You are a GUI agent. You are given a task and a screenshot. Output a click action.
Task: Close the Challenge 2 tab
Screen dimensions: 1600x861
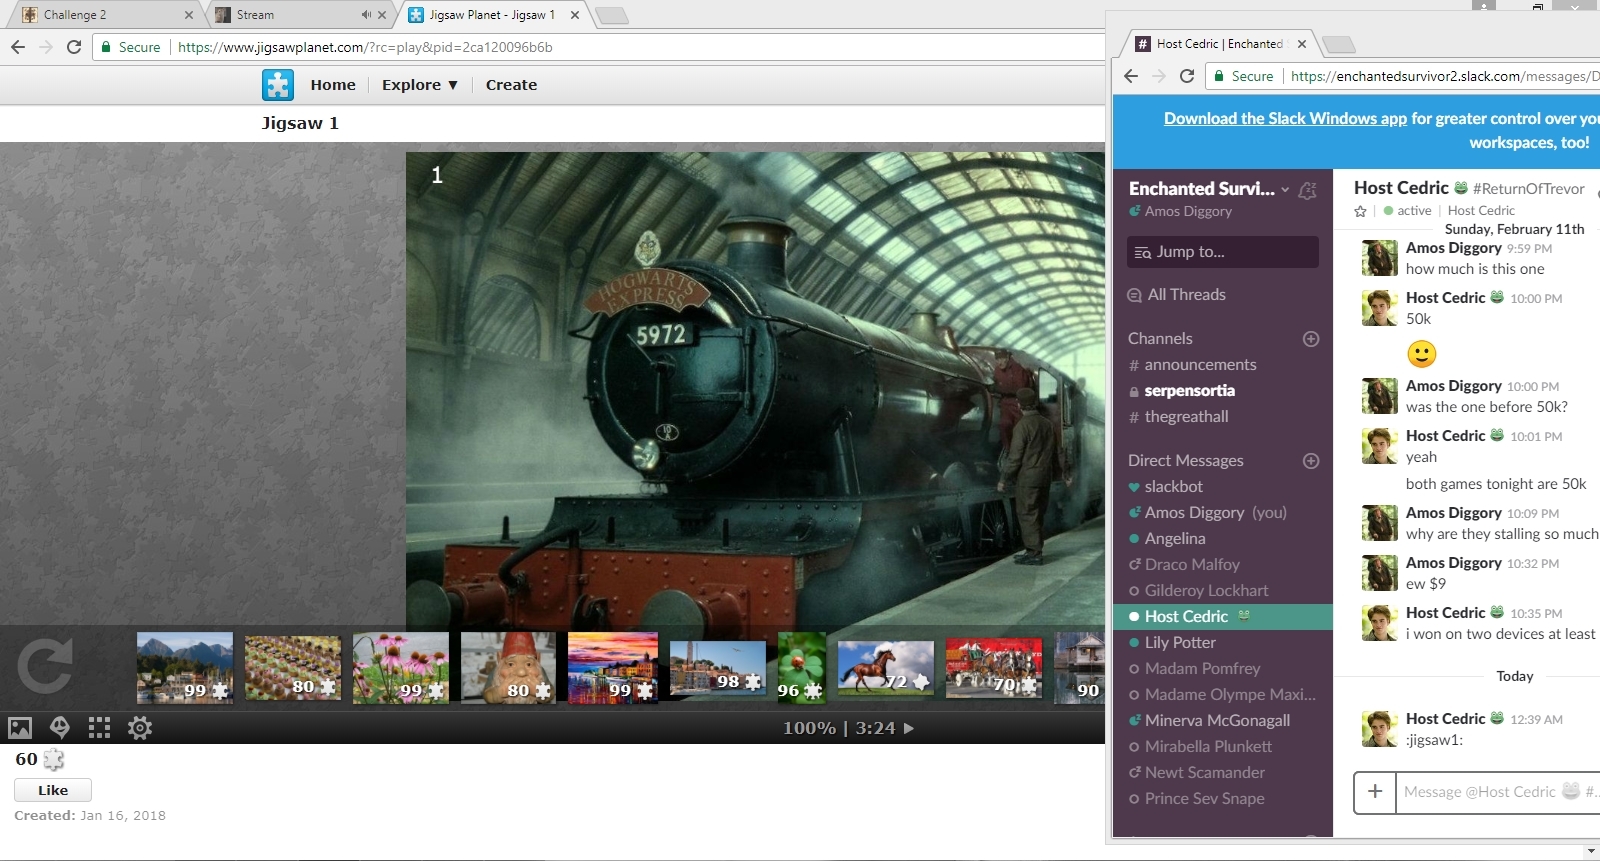[188, 15]
